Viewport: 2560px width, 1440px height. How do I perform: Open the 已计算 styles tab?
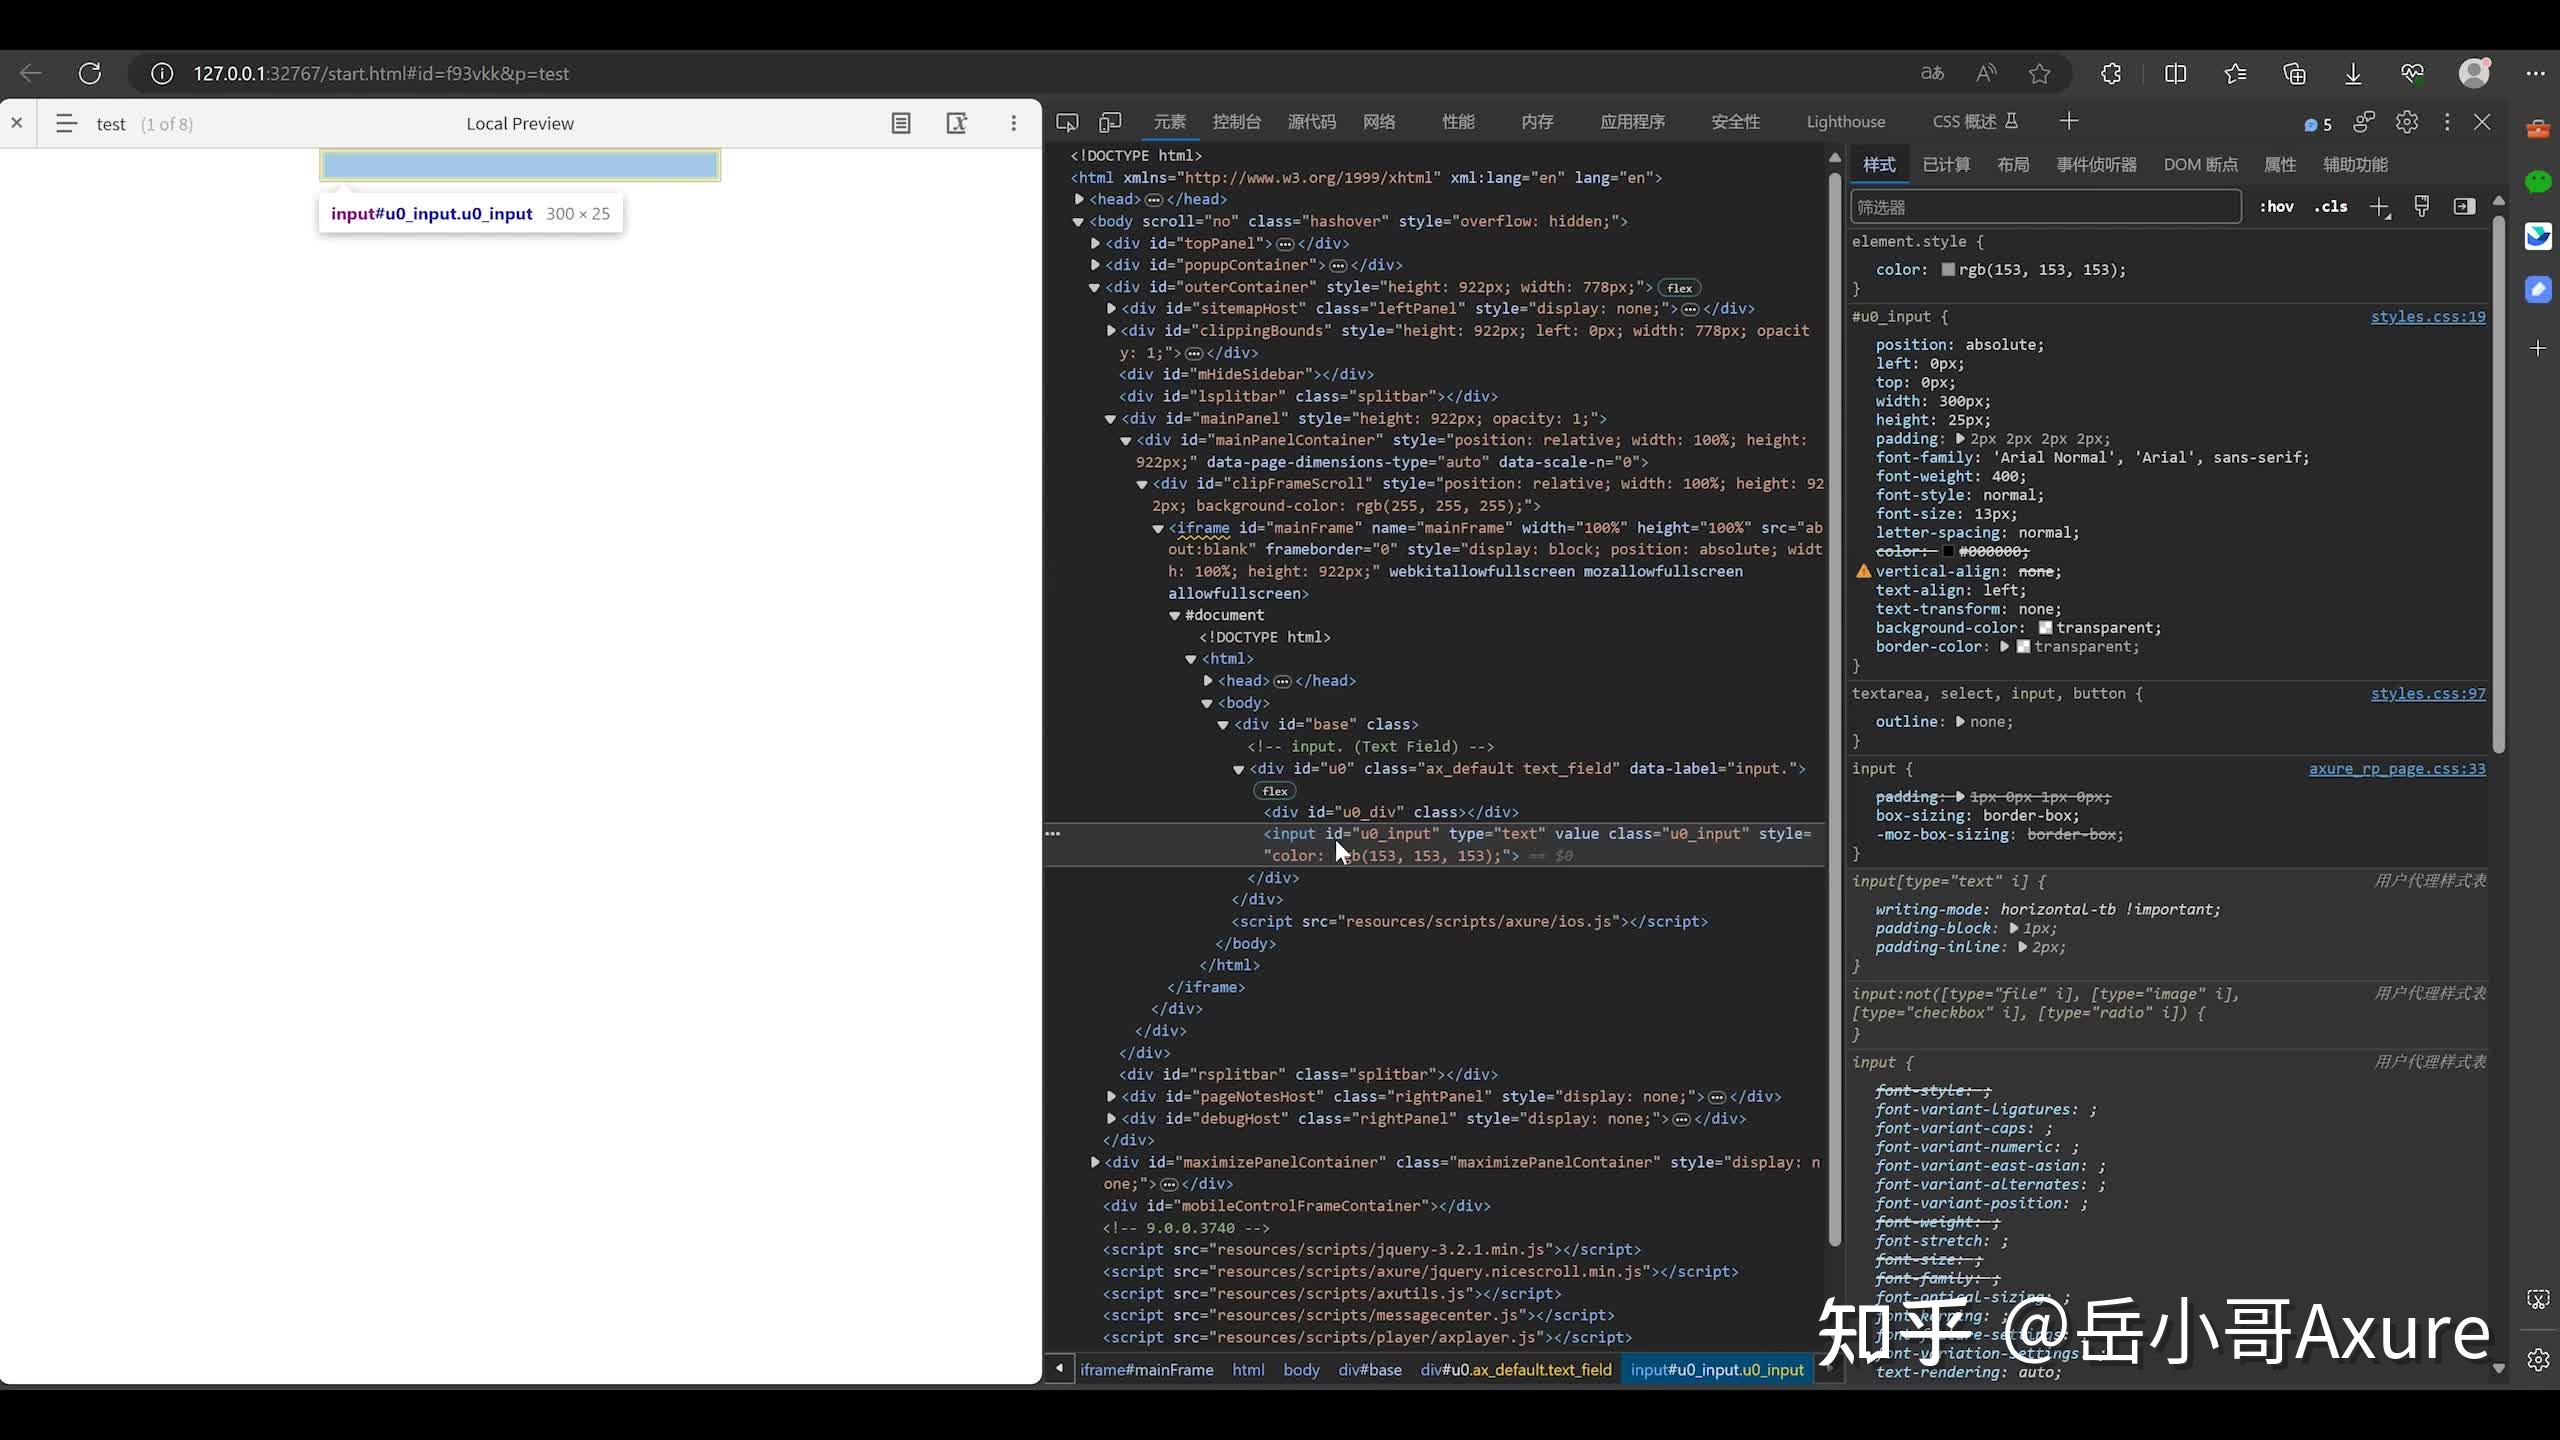pyautogui.click(x=1946, y=165)
